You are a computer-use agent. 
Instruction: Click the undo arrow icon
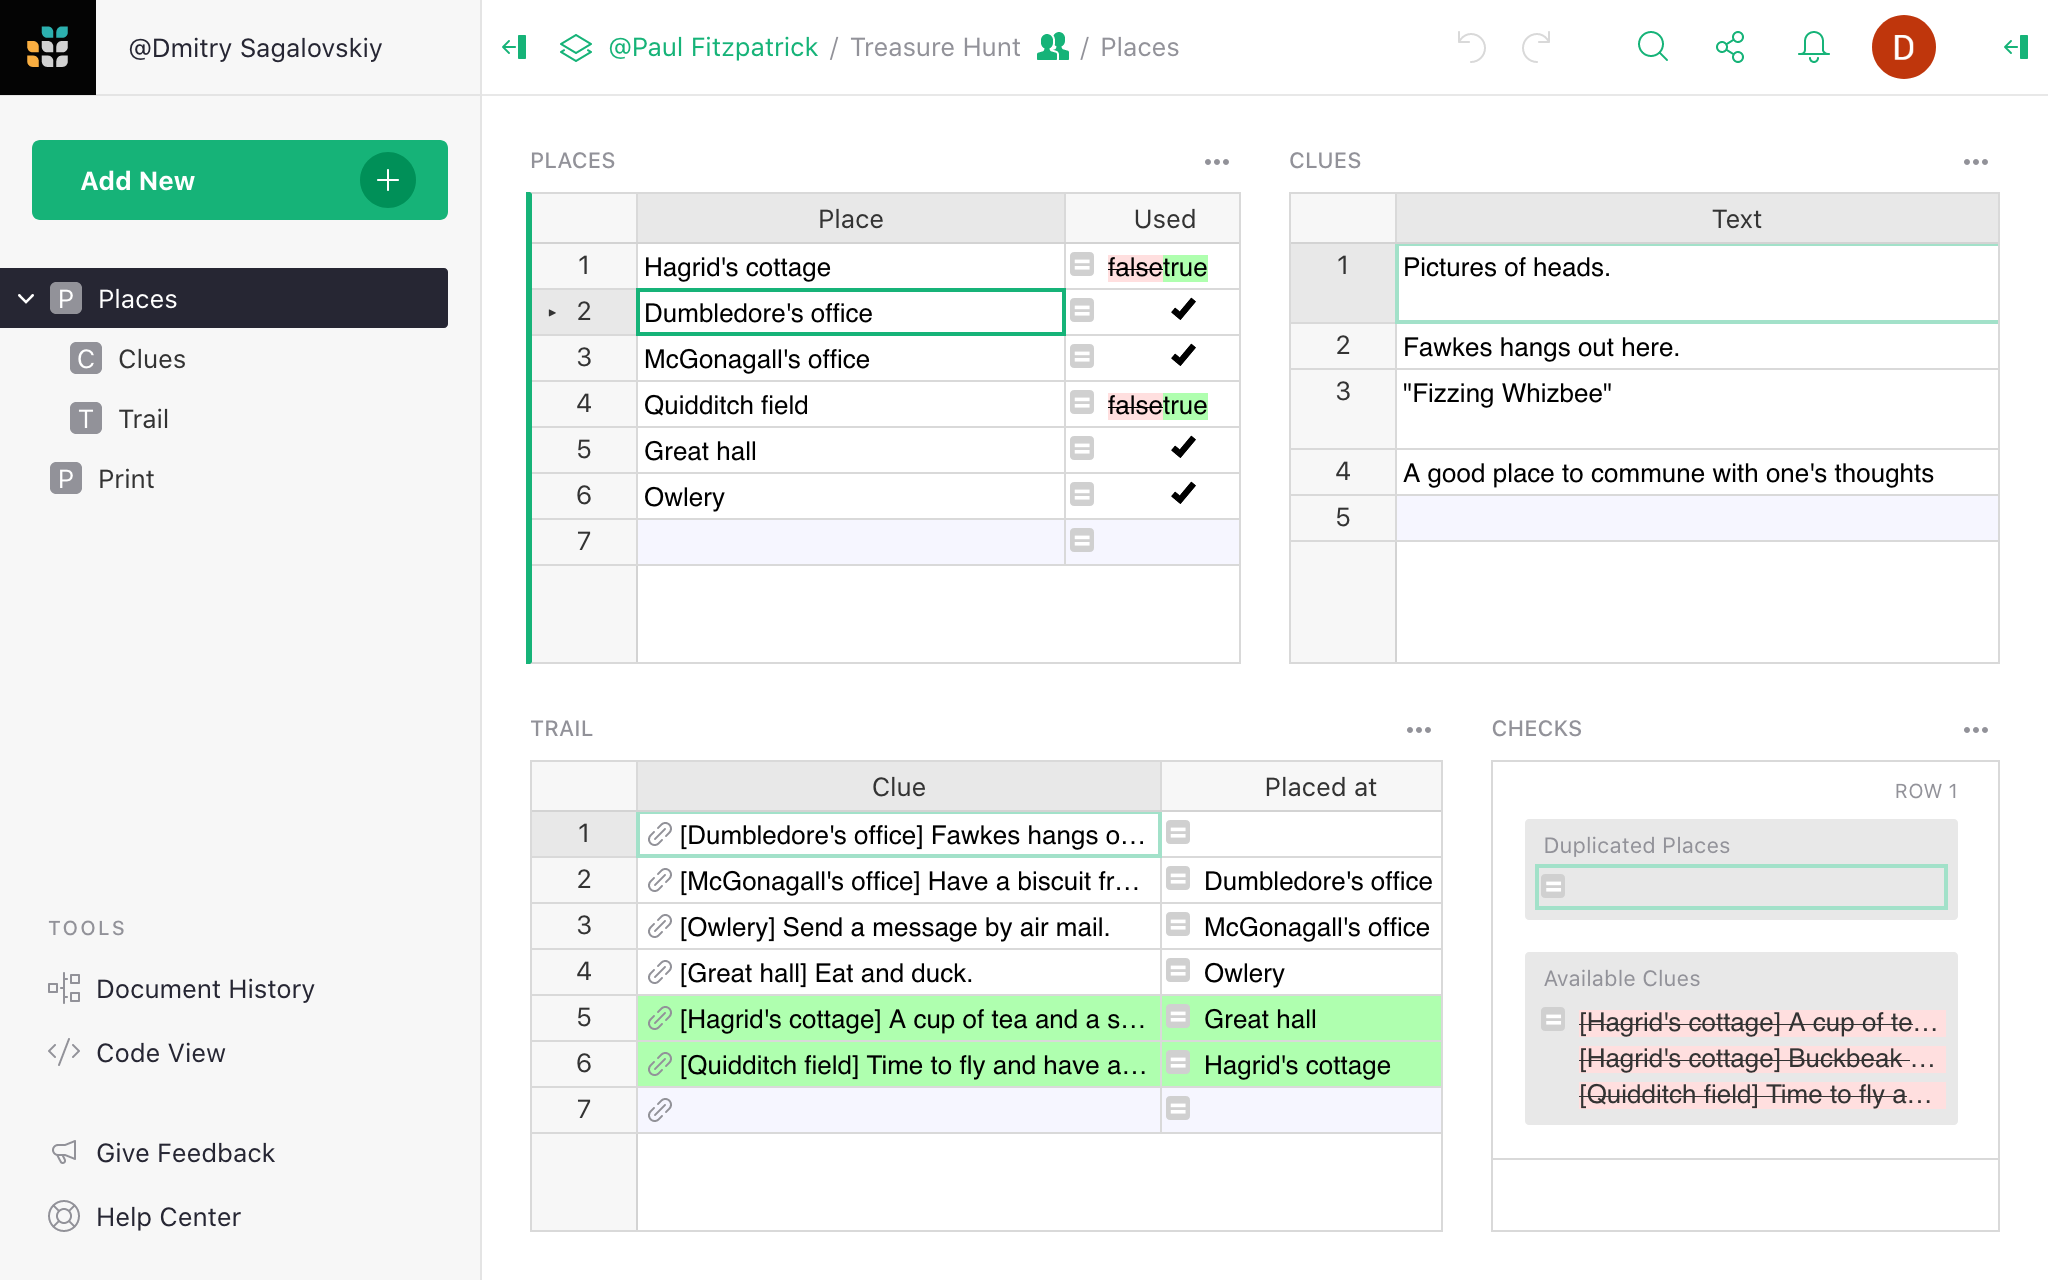pos(1470,47)
